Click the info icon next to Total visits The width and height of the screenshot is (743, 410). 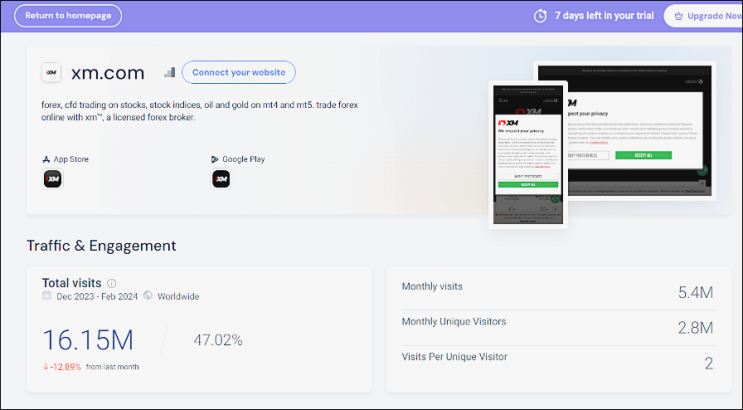click(x=111, y=283)
